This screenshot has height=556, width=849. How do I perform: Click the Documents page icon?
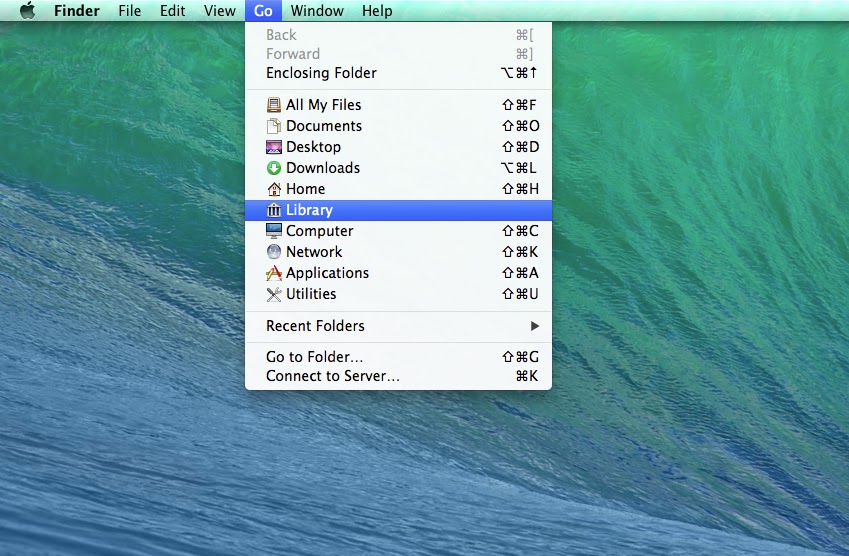[274, 126]
